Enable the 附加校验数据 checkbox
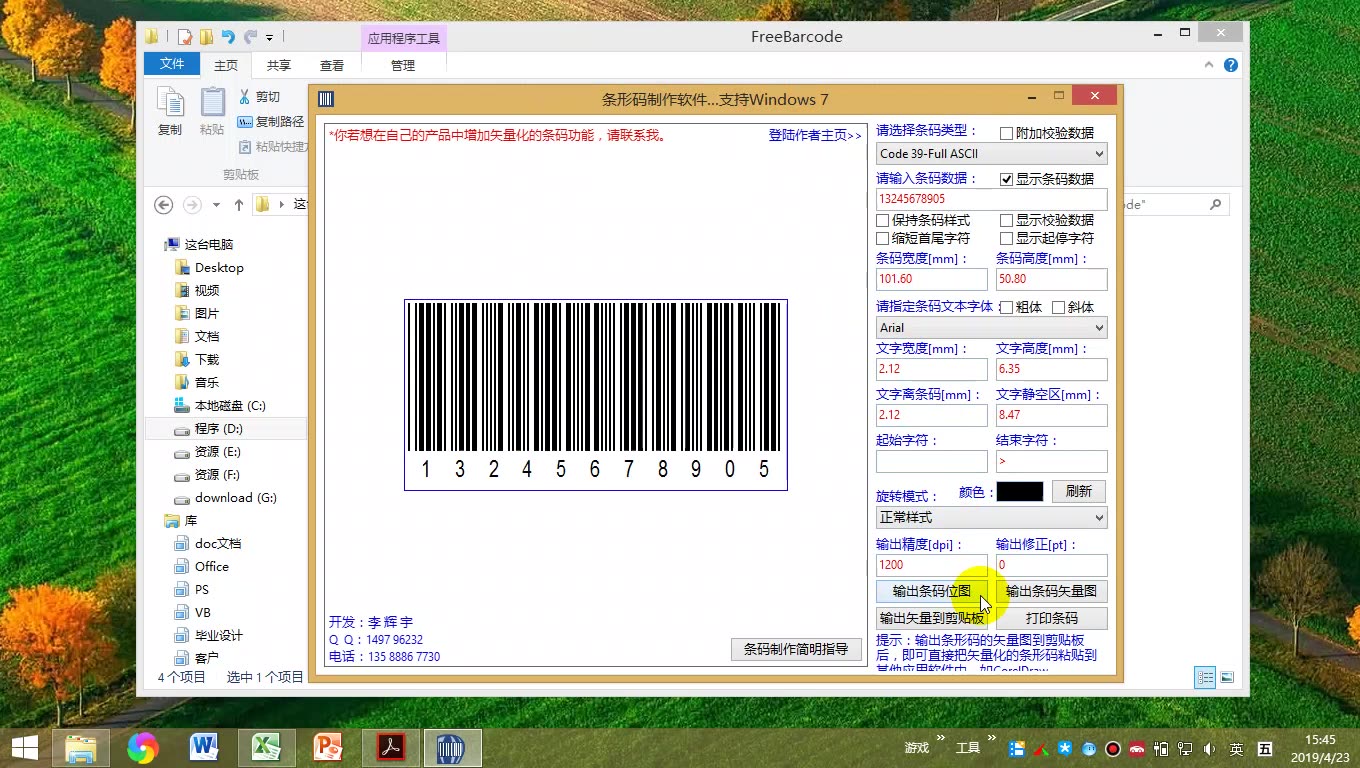 coord(1007,133)
